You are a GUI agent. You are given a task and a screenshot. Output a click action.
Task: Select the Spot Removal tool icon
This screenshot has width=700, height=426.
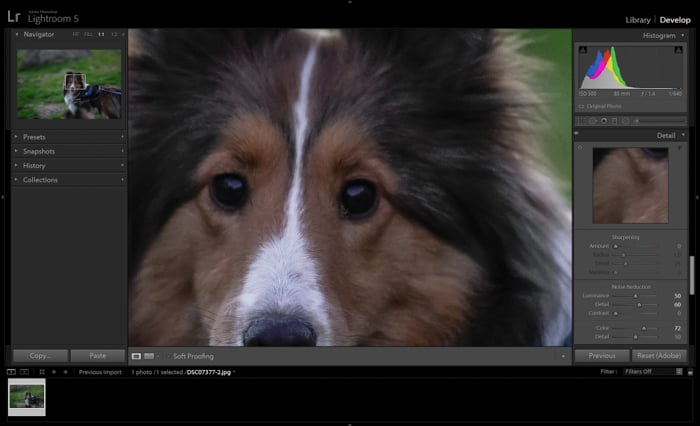(x=593, y=121)
